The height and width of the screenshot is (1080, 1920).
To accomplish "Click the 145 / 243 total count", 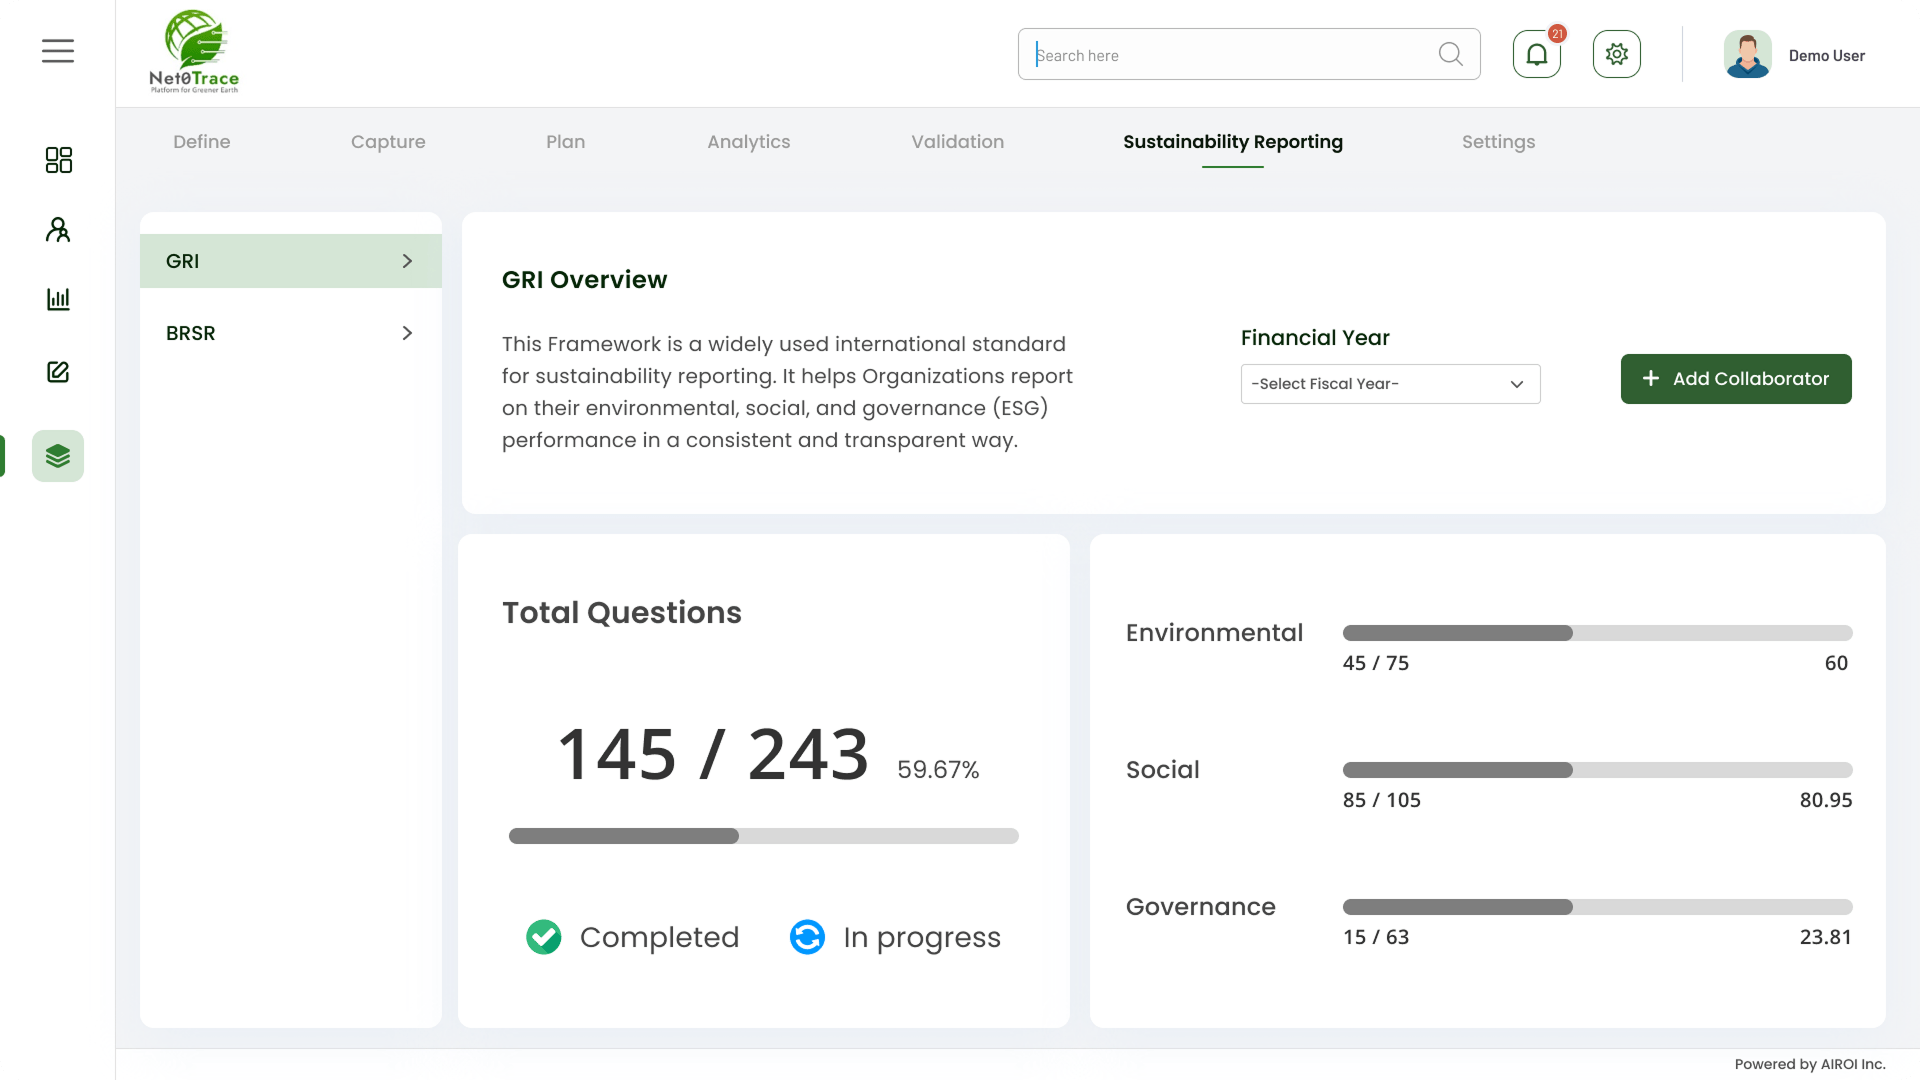I will 713,754.
